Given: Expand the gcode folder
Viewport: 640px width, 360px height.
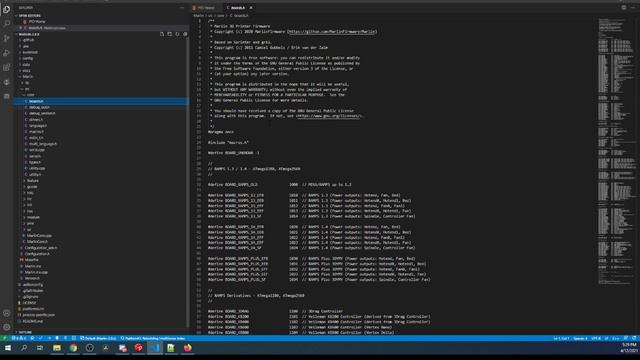Looking at the screenshot, I should 32,187.
